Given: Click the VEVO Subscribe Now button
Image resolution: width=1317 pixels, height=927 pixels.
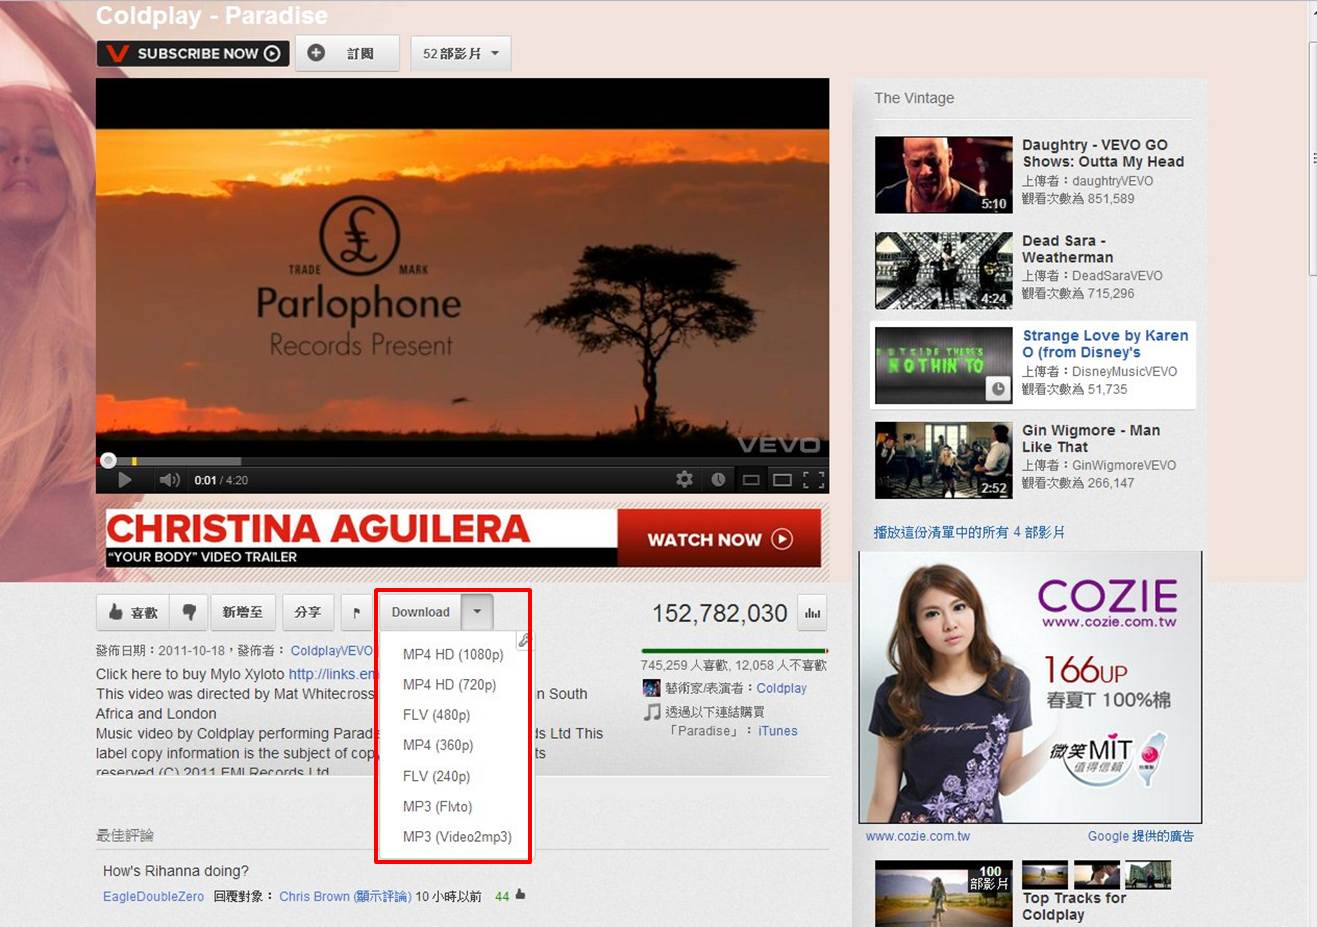Looking at the screenshot, I should pos(193,53).
